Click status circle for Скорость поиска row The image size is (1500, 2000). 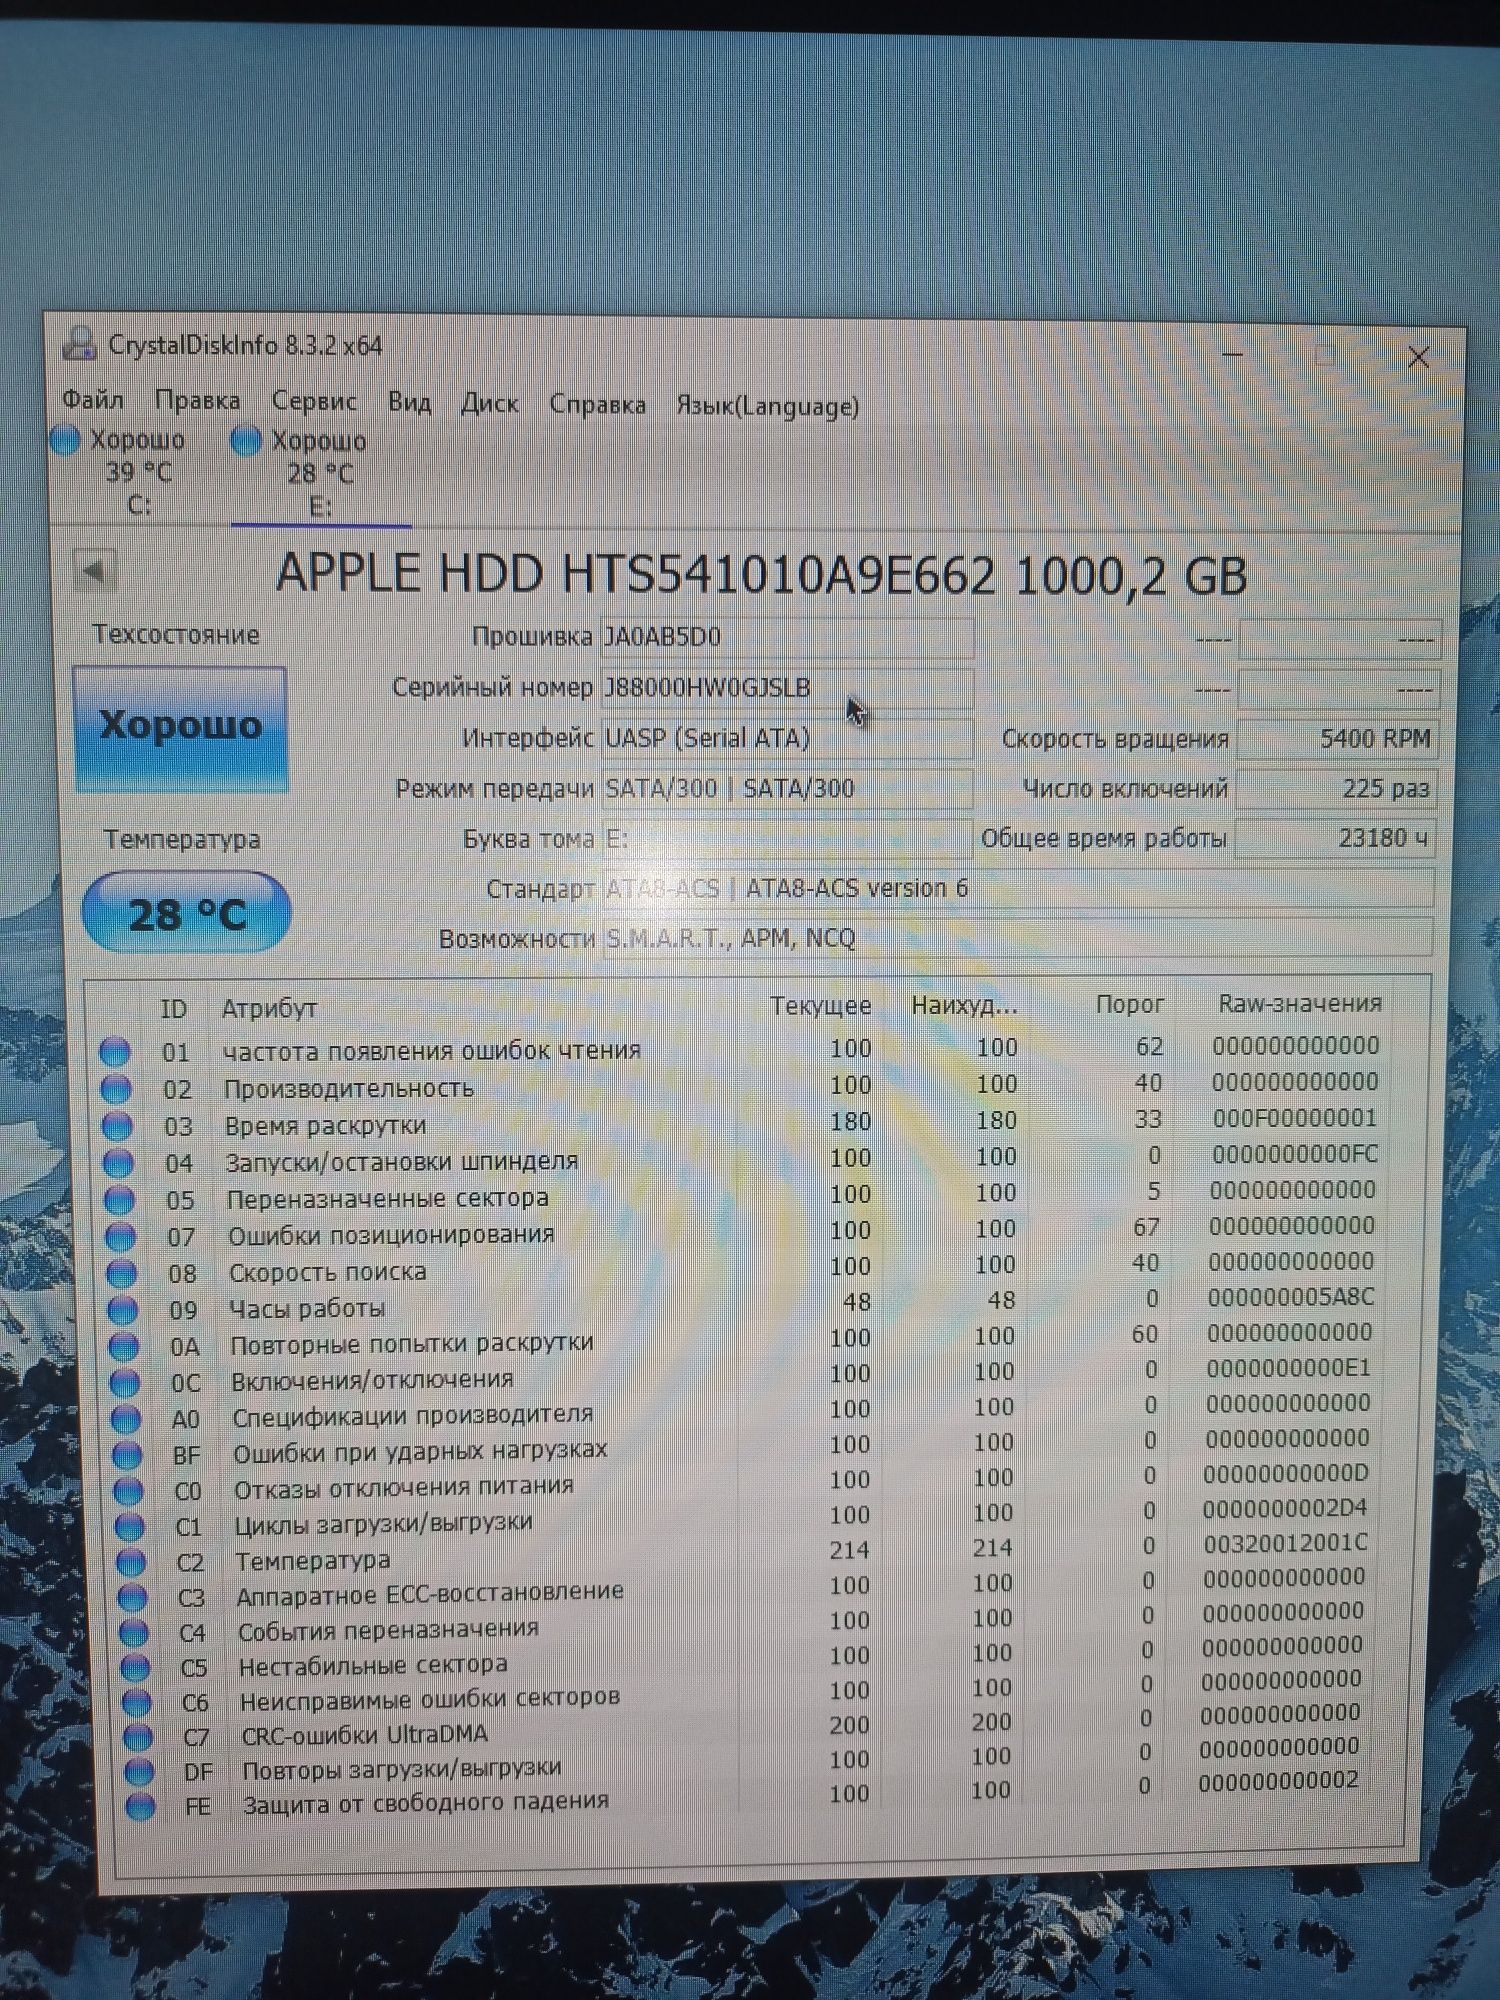(121, 1273)
